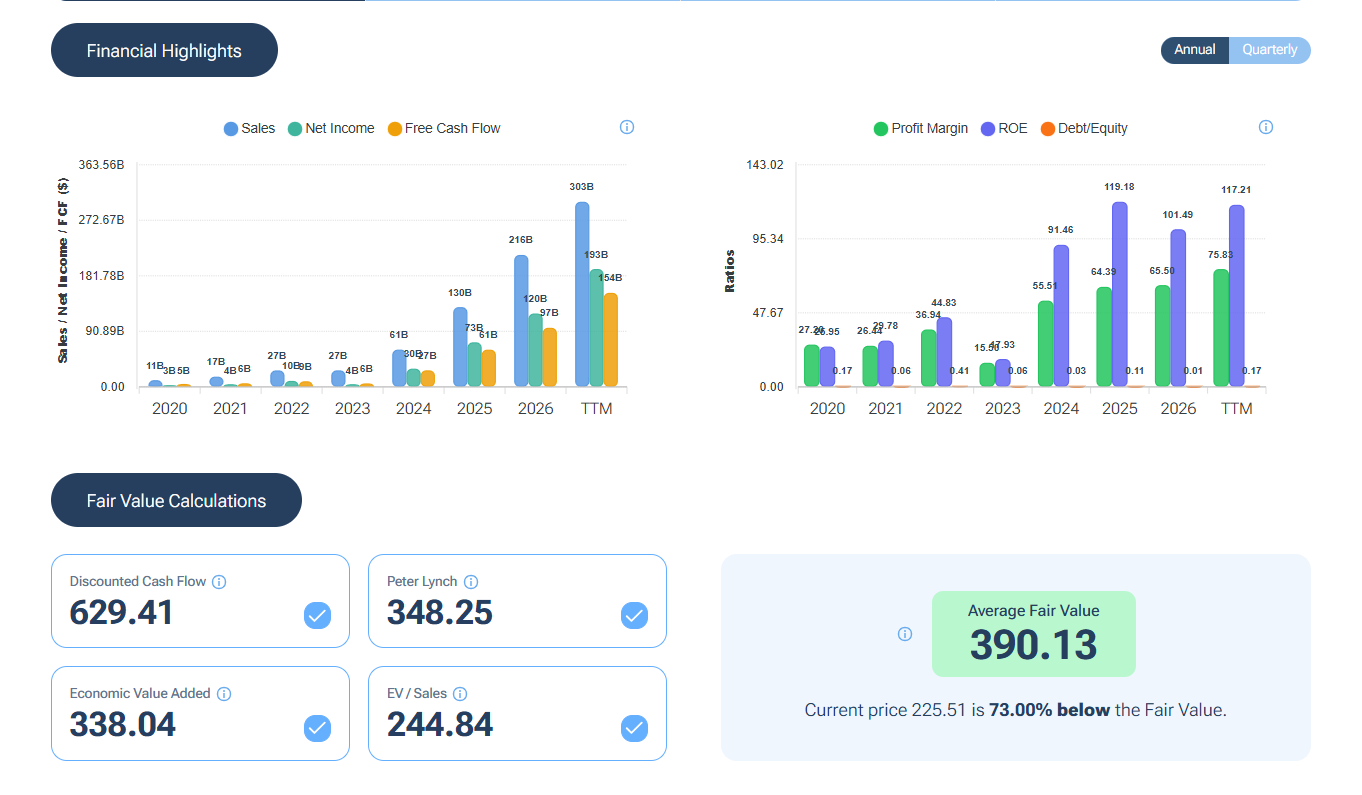Uncheck the Discounted Cash Flow checkbox
1362x795 pixels.
coord(317,616)
